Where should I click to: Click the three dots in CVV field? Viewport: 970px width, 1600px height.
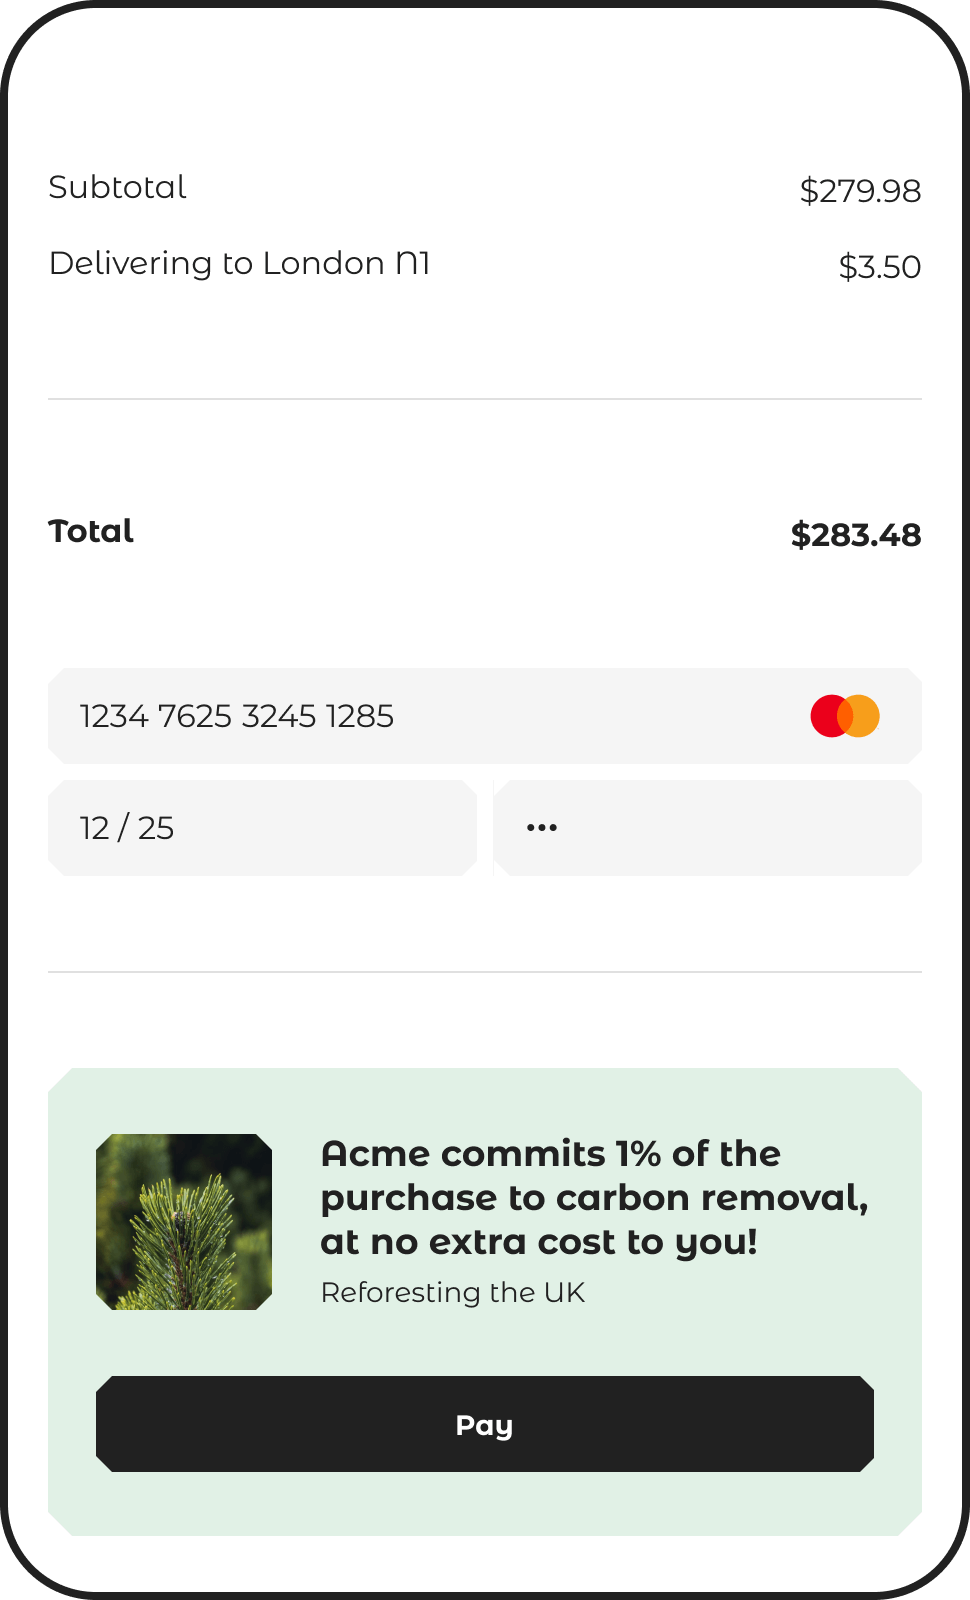coord(542,828)
